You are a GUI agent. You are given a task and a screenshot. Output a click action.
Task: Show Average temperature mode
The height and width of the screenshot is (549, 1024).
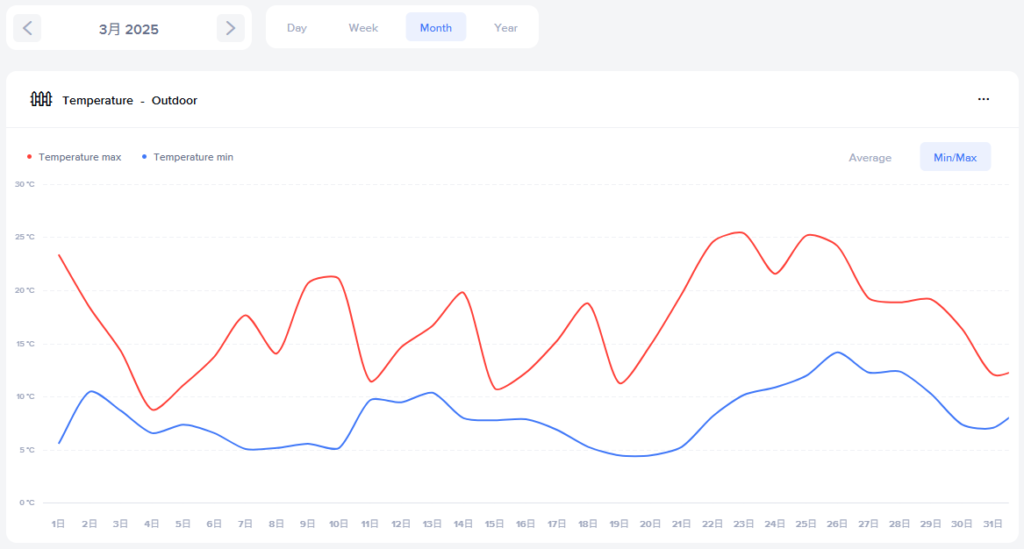point(870,158)
